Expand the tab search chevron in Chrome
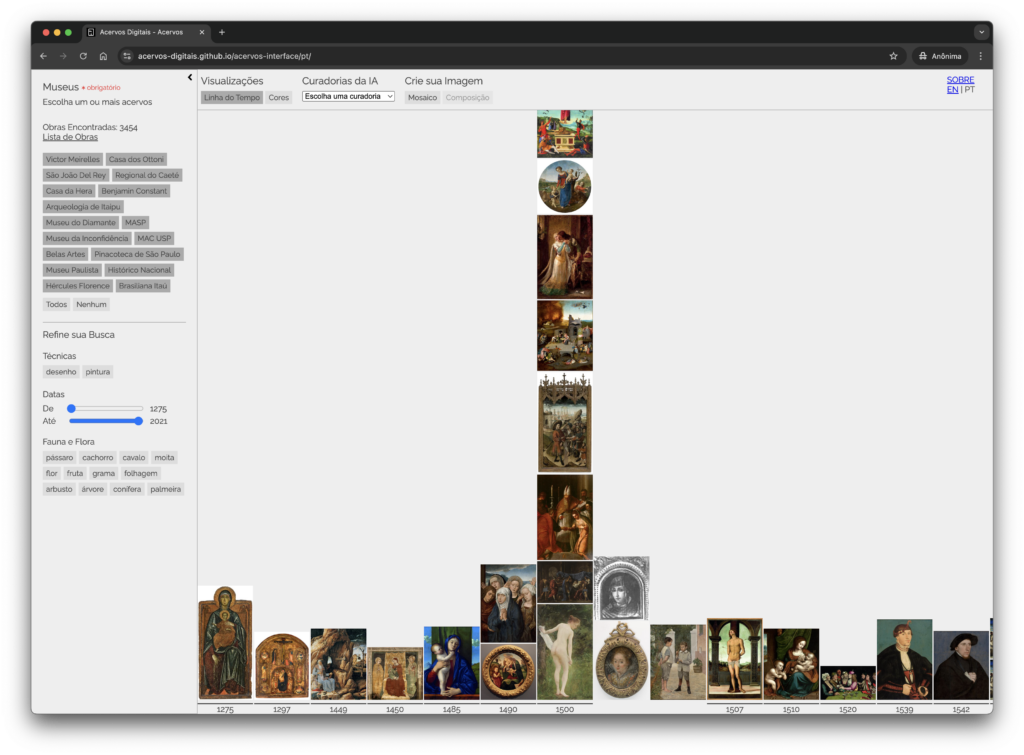 [x=980, y=32]
